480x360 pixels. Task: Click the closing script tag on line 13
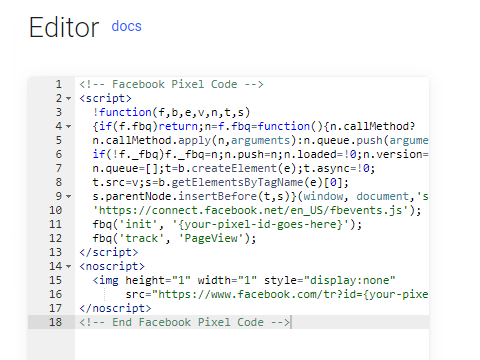click(x=109, y=252)
